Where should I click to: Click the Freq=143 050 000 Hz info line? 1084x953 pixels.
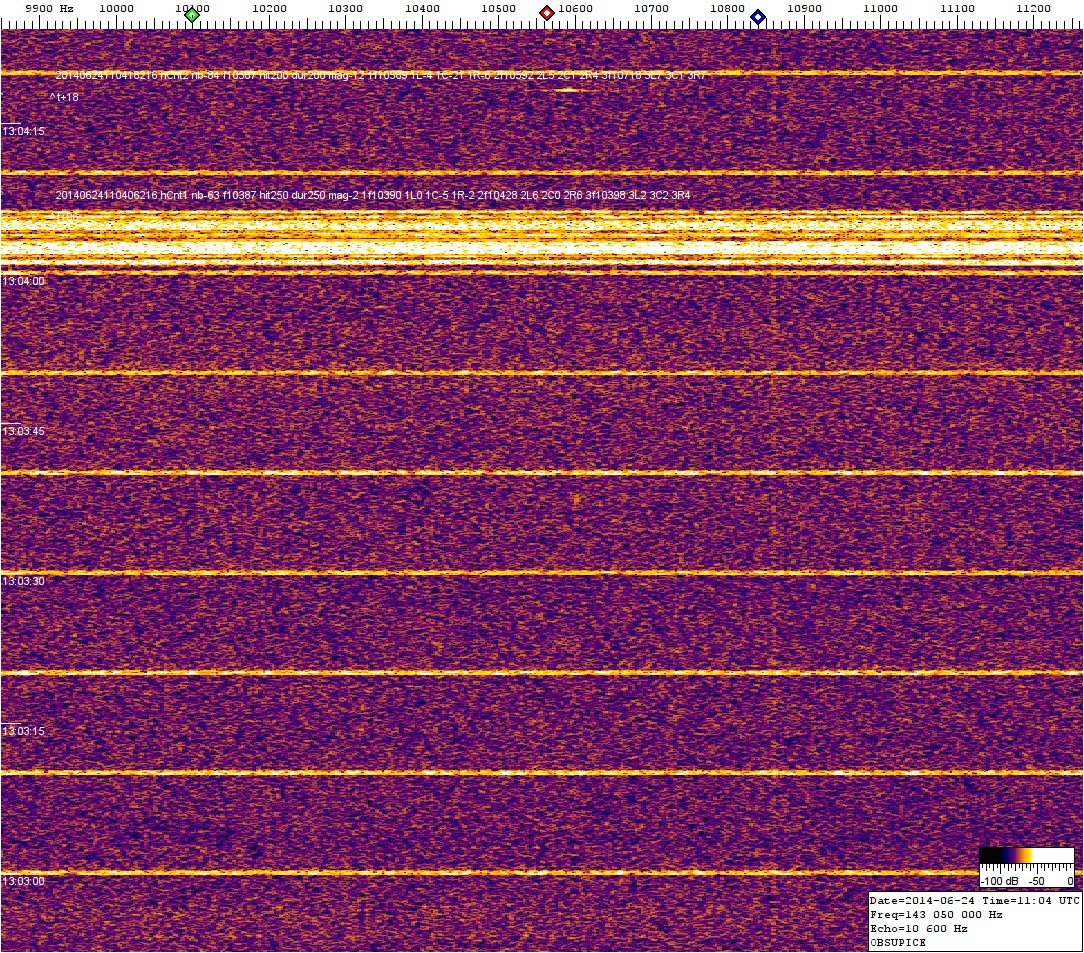coord(936,915)
